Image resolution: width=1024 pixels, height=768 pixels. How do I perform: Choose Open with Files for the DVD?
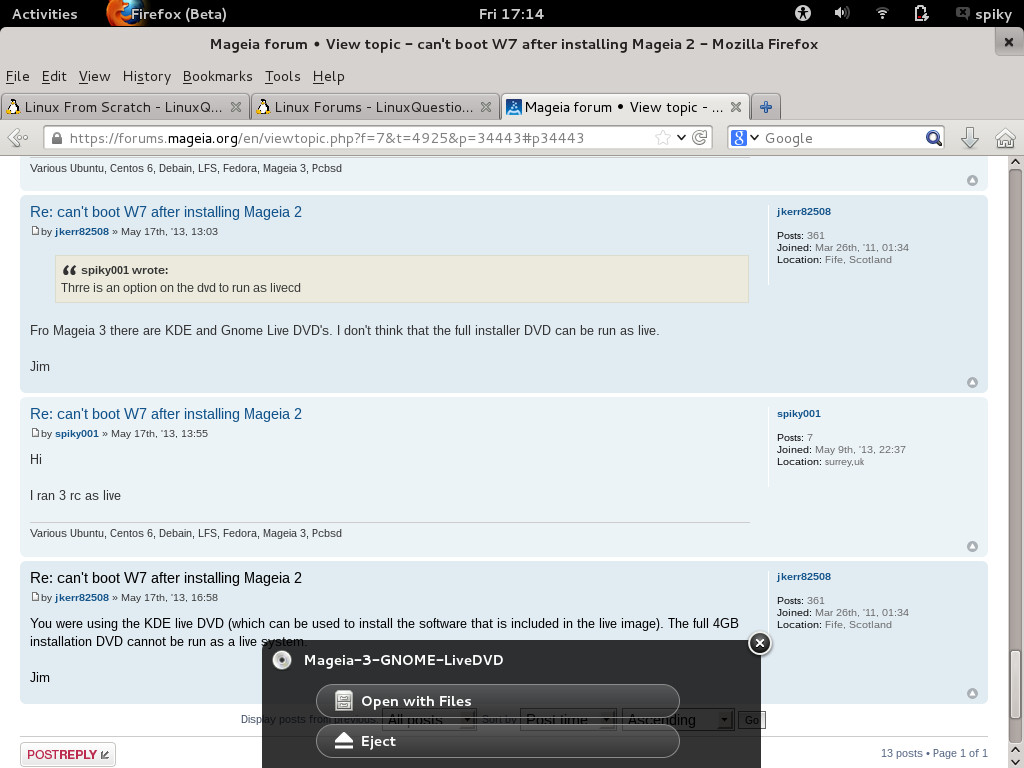[498, 701]
